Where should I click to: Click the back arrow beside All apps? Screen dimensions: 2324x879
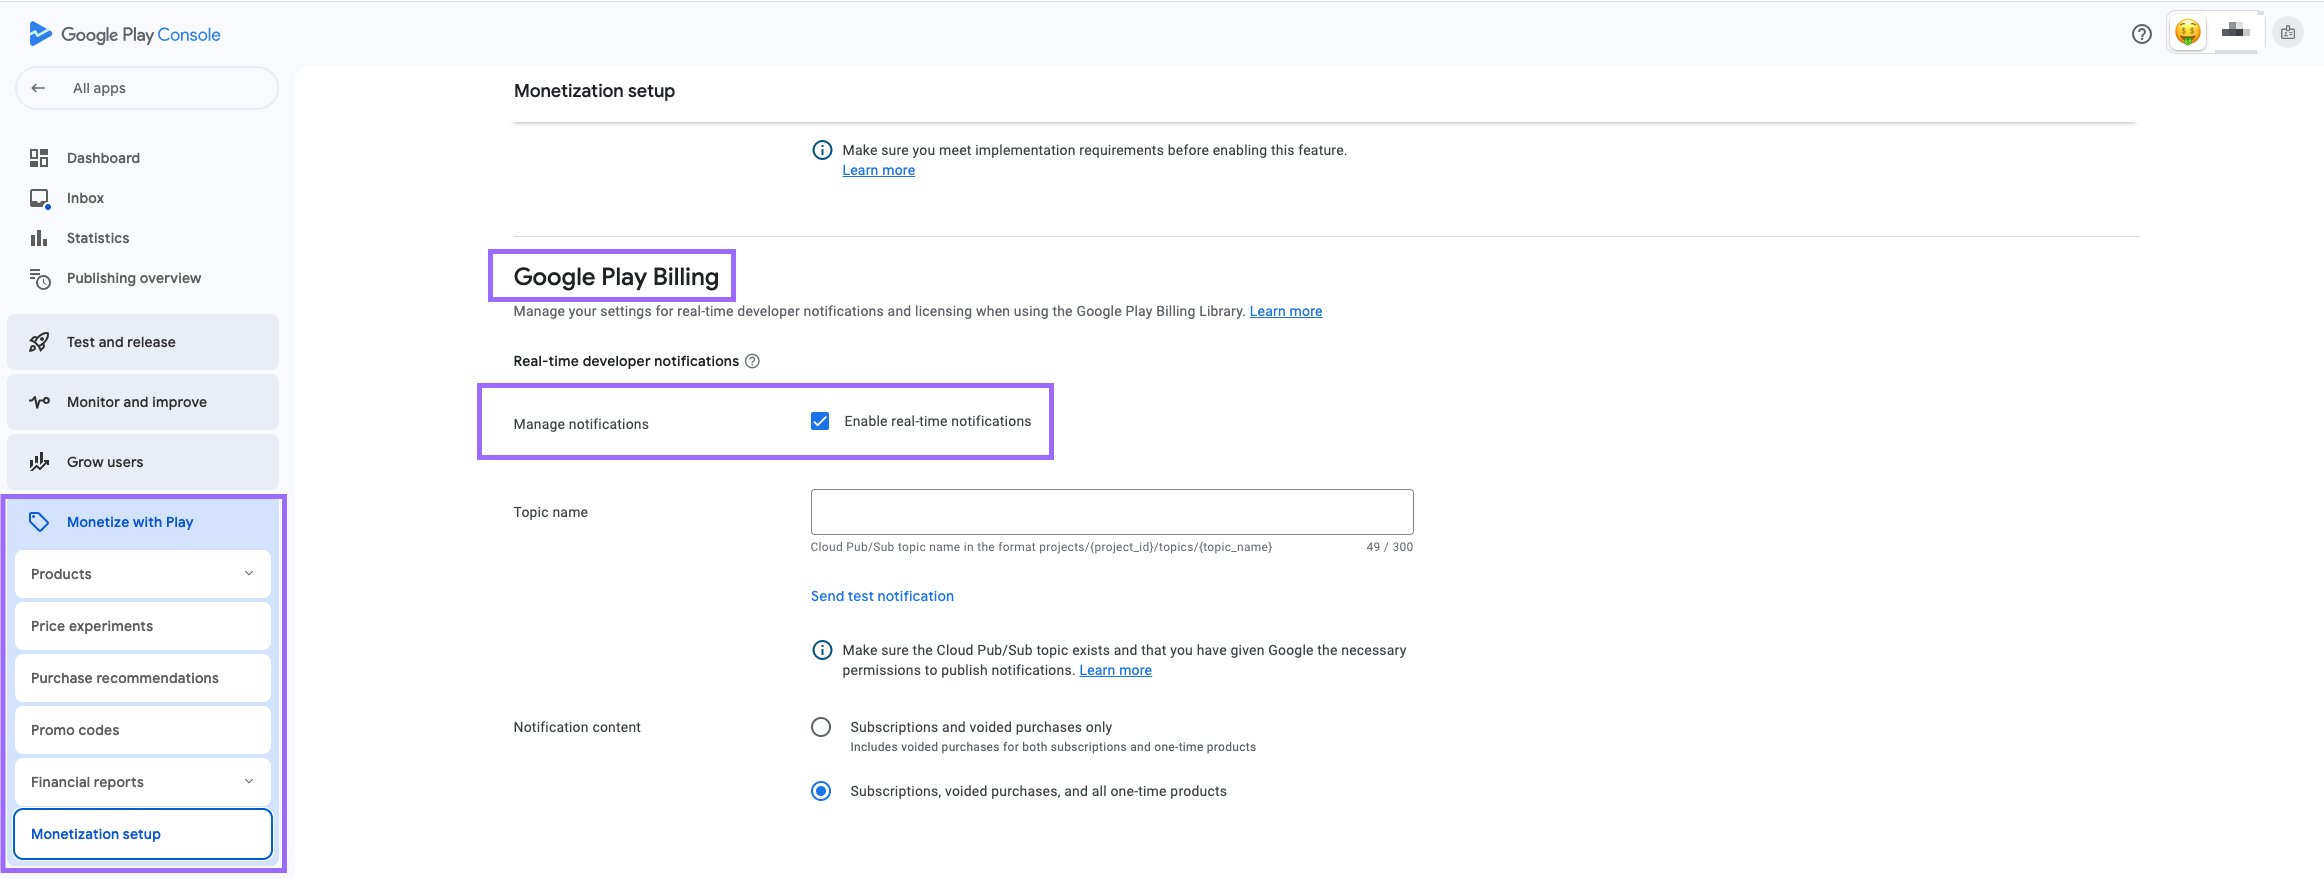38,88
